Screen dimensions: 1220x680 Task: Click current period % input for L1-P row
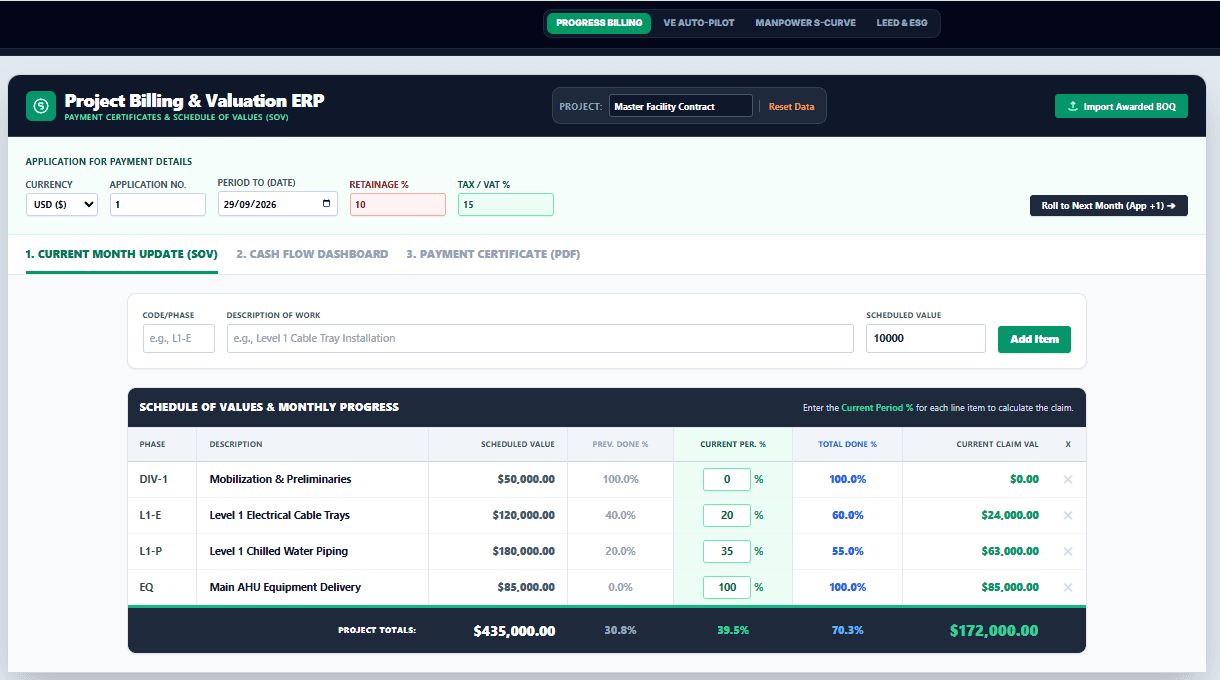pyautogui.click(x=727, y=551)
